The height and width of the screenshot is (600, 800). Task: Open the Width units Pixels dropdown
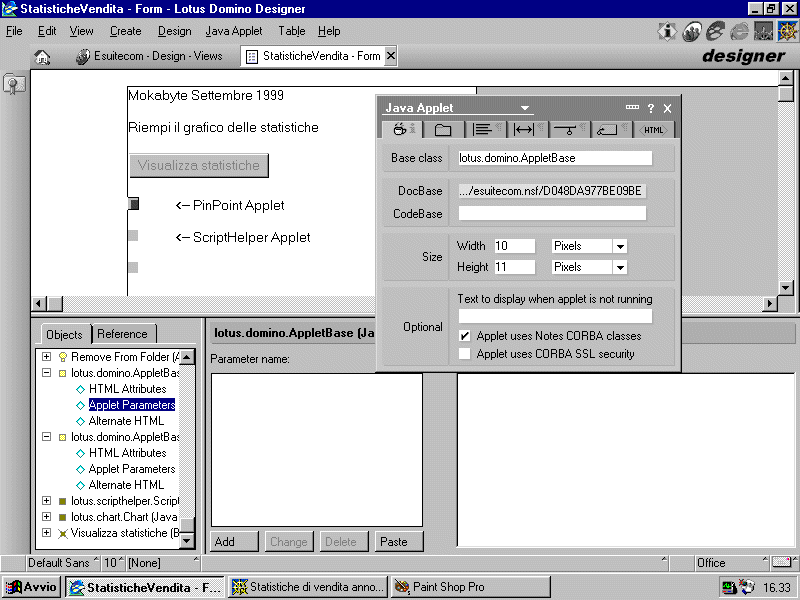pyautogui.click(x=620, y=246)
